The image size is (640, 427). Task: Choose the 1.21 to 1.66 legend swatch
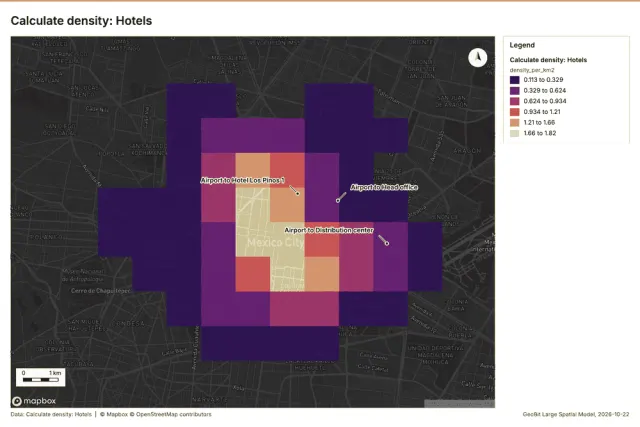(x=515, y=122)
